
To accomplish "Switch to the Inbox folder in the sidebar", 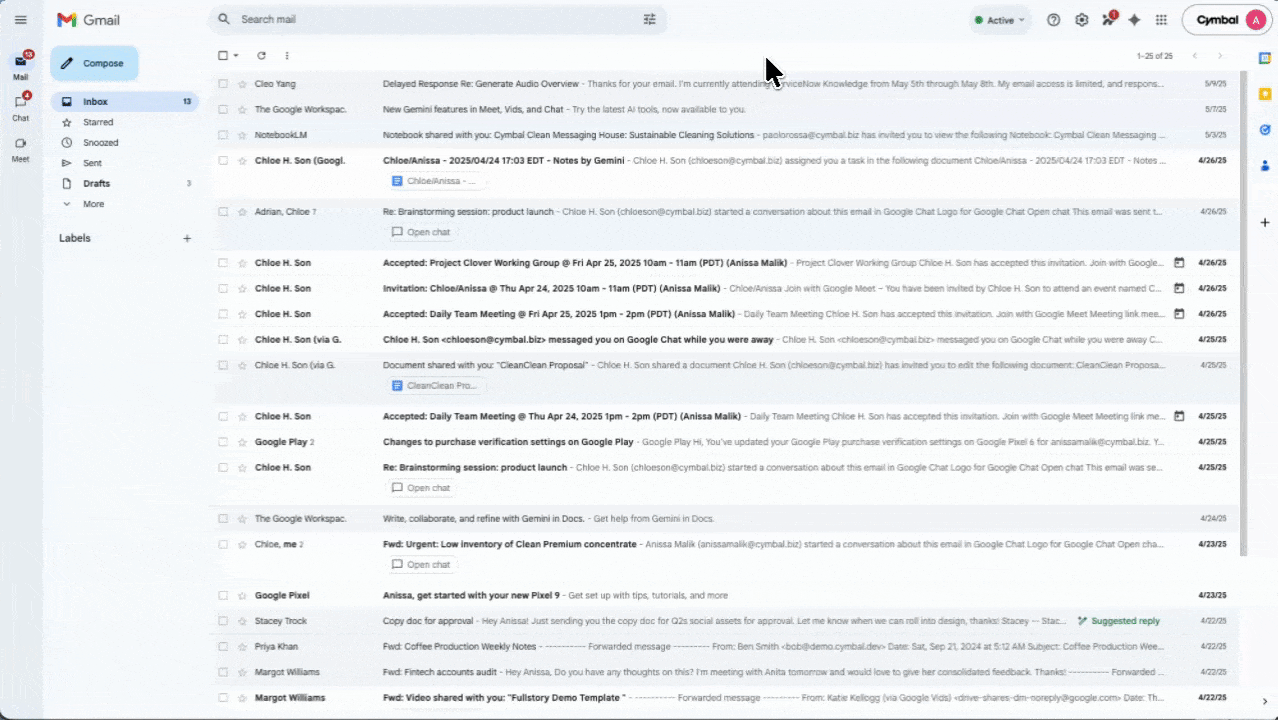I will click(x=95, y=101).
